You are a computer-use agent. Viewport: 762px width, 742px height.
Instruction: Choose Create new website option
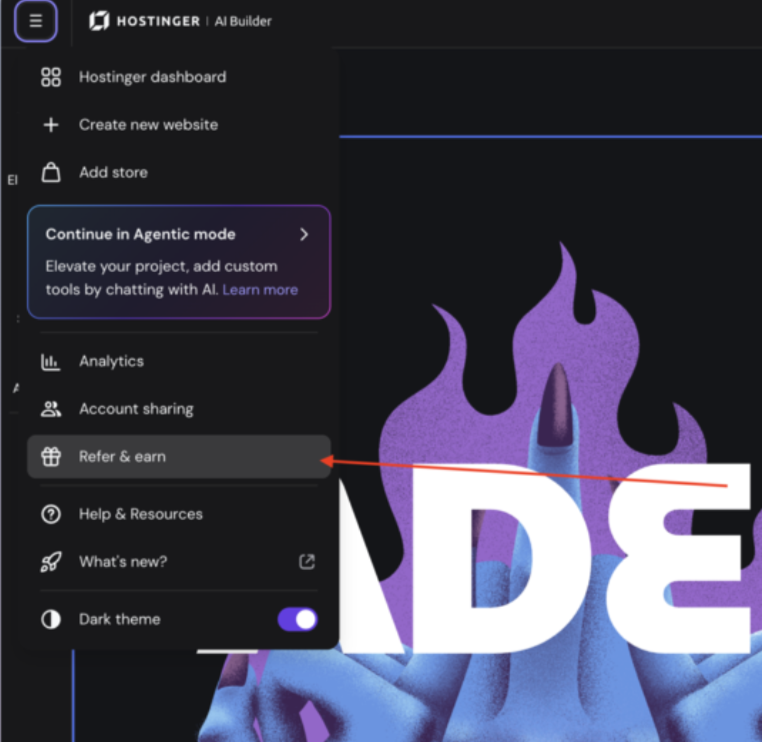click(179, 125)
